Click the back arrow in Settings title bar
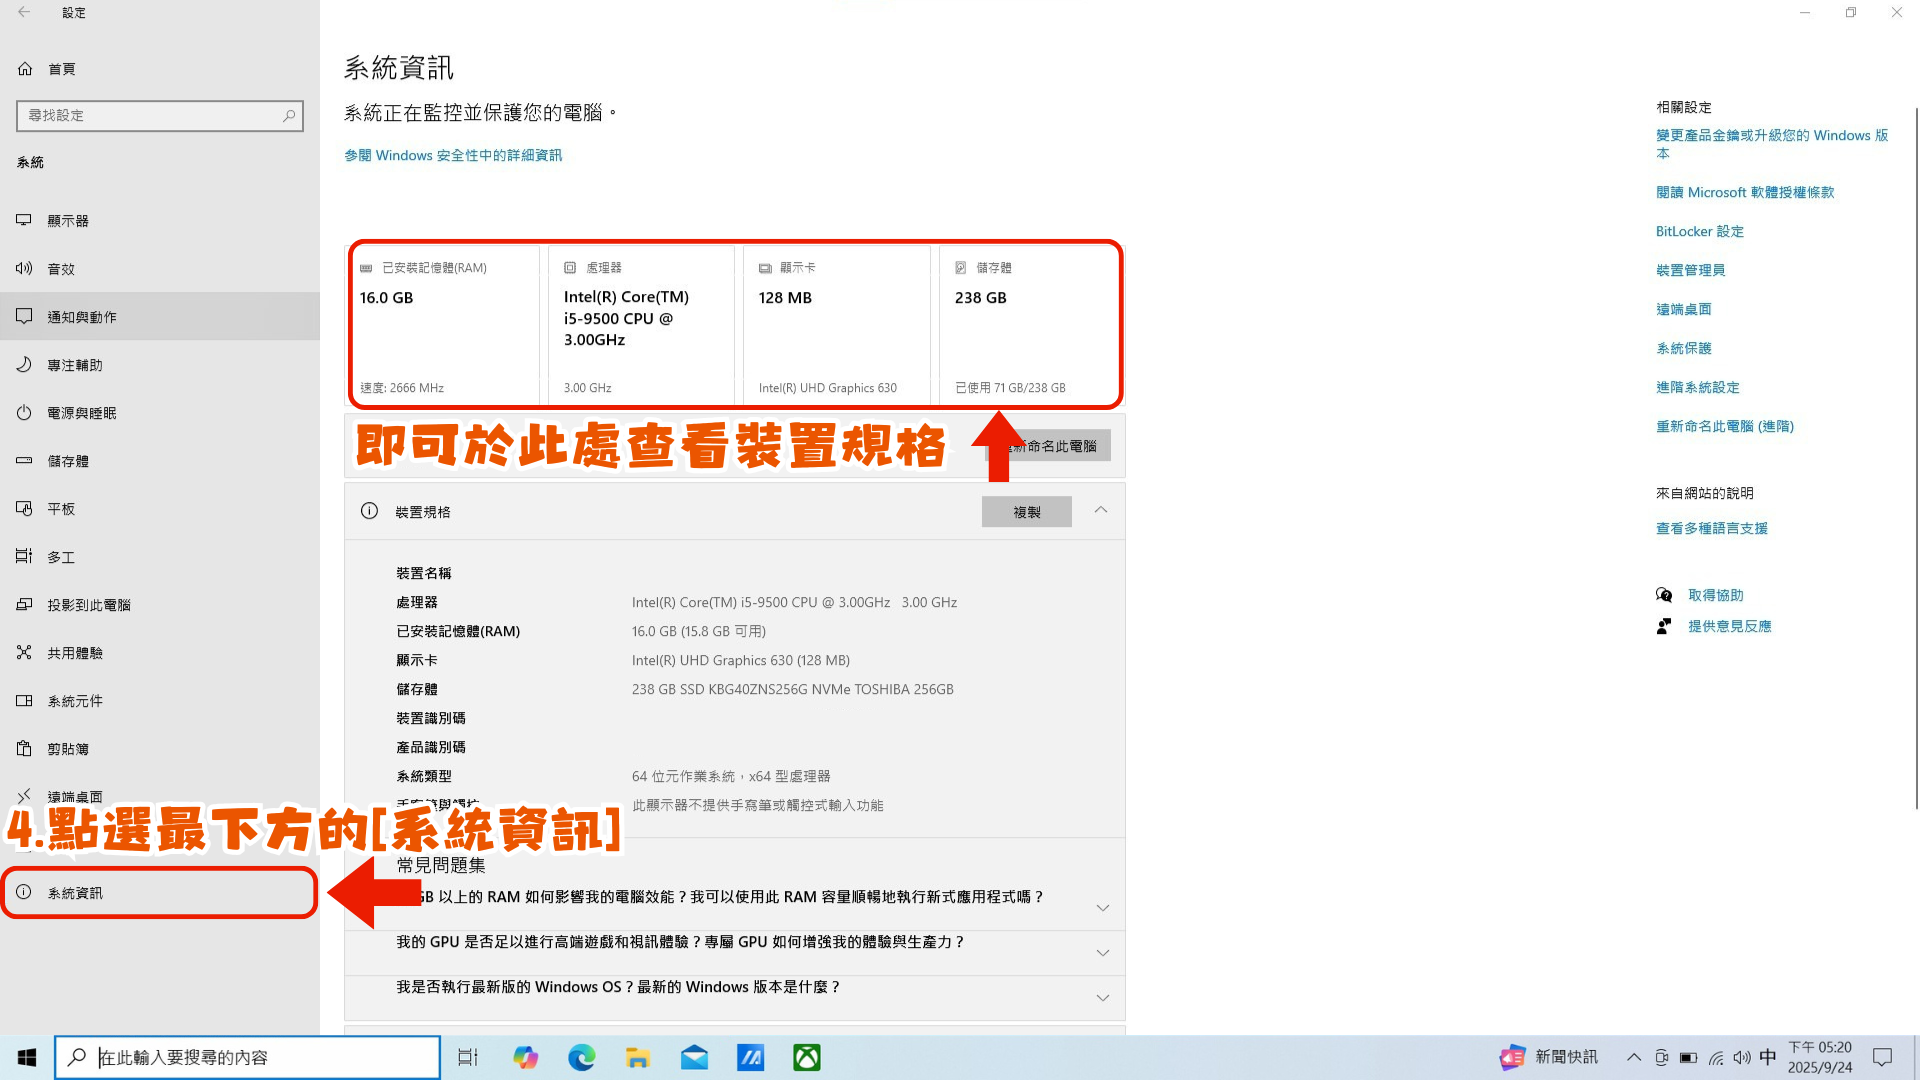This screenshot has width=1920, height=1080. point(24,13)
